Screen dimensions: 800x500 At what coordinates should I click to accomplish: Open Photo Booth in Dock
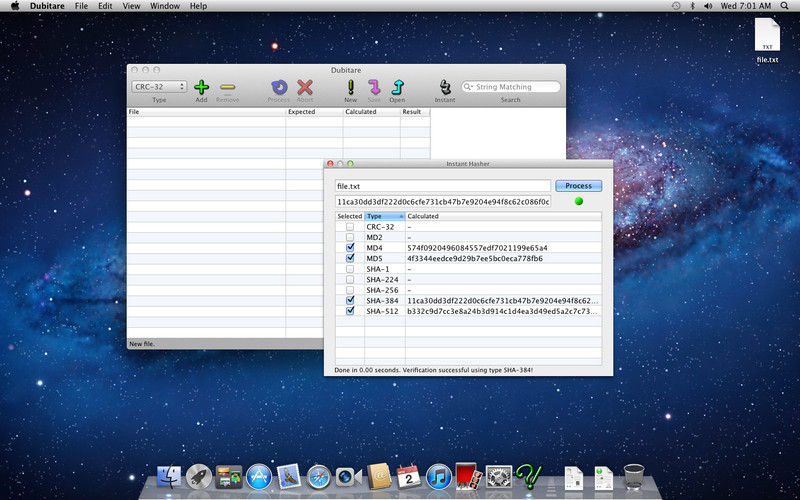[x=468, y=477]
